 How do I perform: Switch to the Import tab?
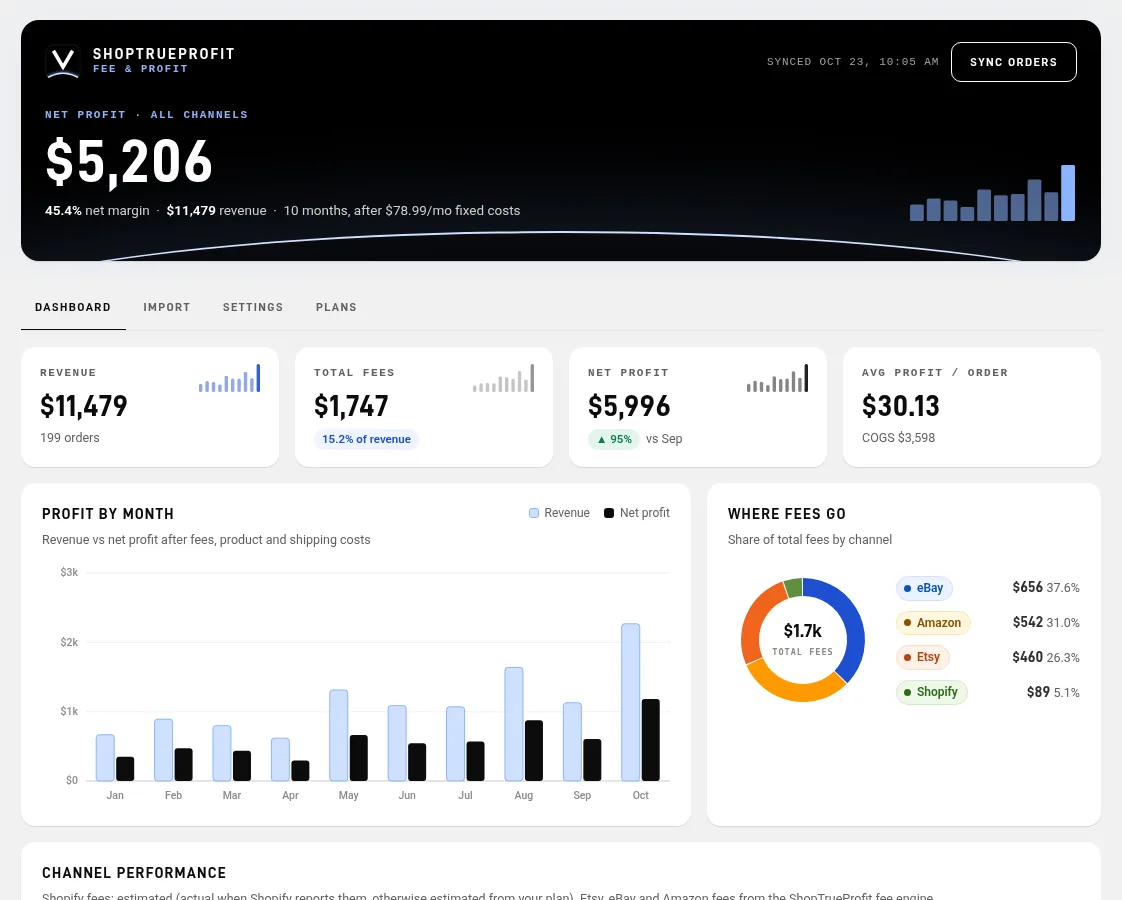pos(167,307)
